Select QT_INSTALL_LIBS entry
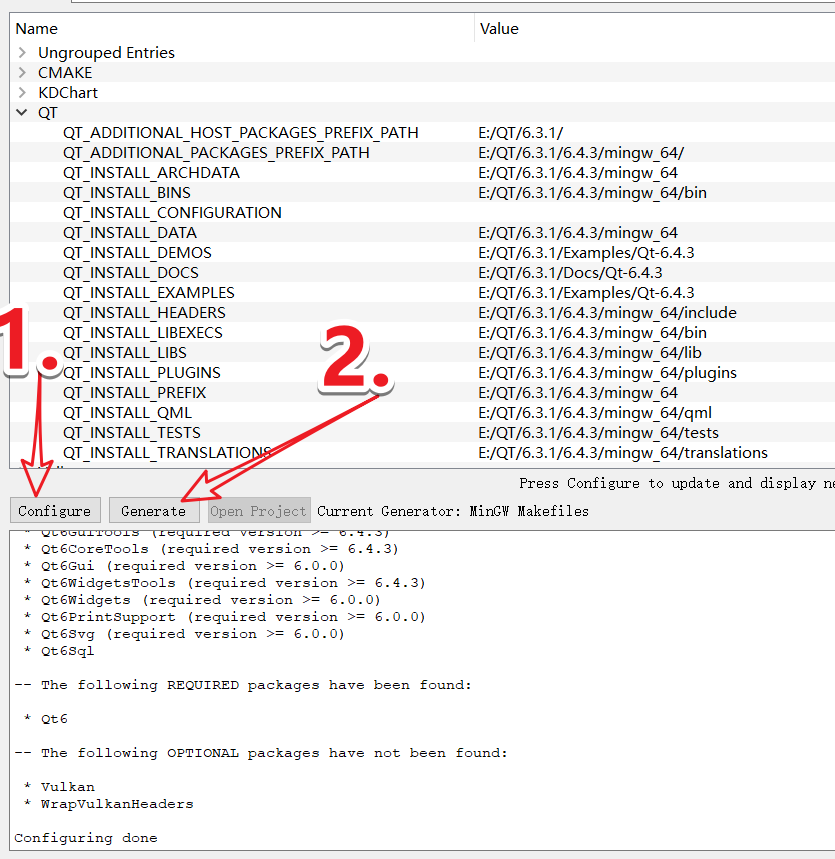The image size is (835, 859). pos(124,352)
